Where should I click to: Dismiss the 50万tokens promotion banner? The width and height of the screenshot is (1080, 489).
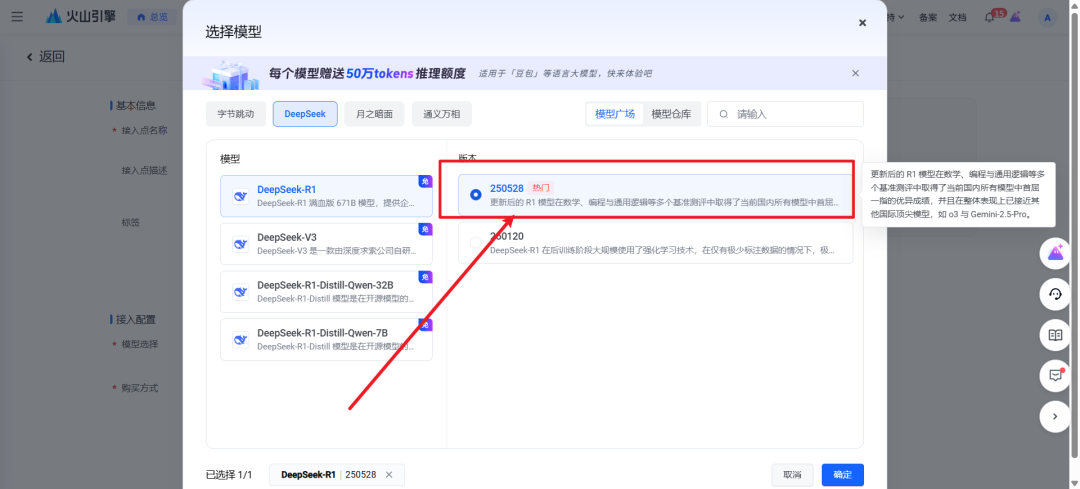coord(855,73)
